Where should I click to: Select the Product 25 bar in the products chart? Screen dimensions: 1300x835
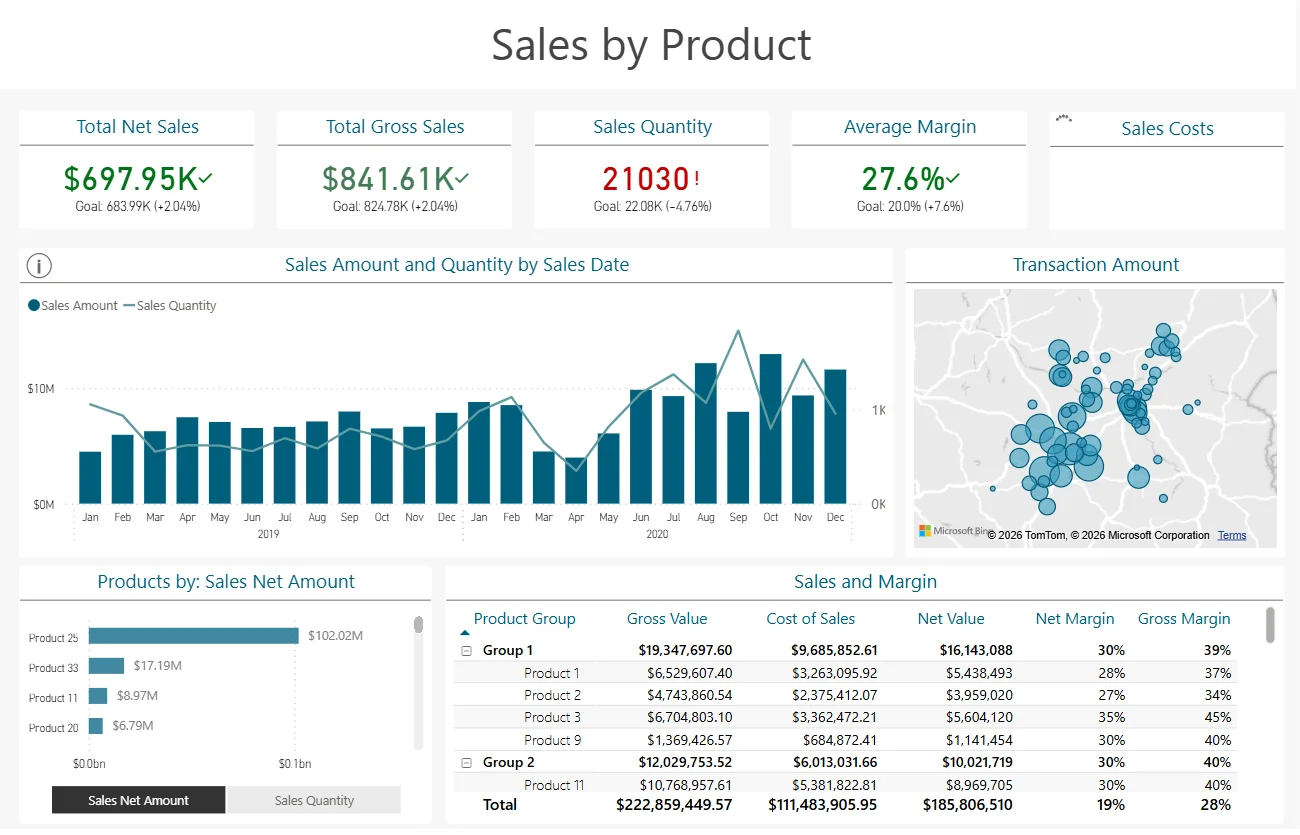tap(194, 636)
